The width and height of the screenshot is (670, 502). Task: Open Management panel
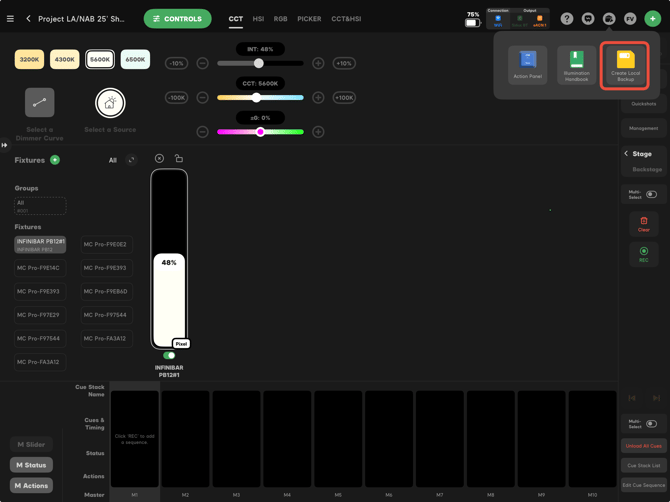pos(644,128)
